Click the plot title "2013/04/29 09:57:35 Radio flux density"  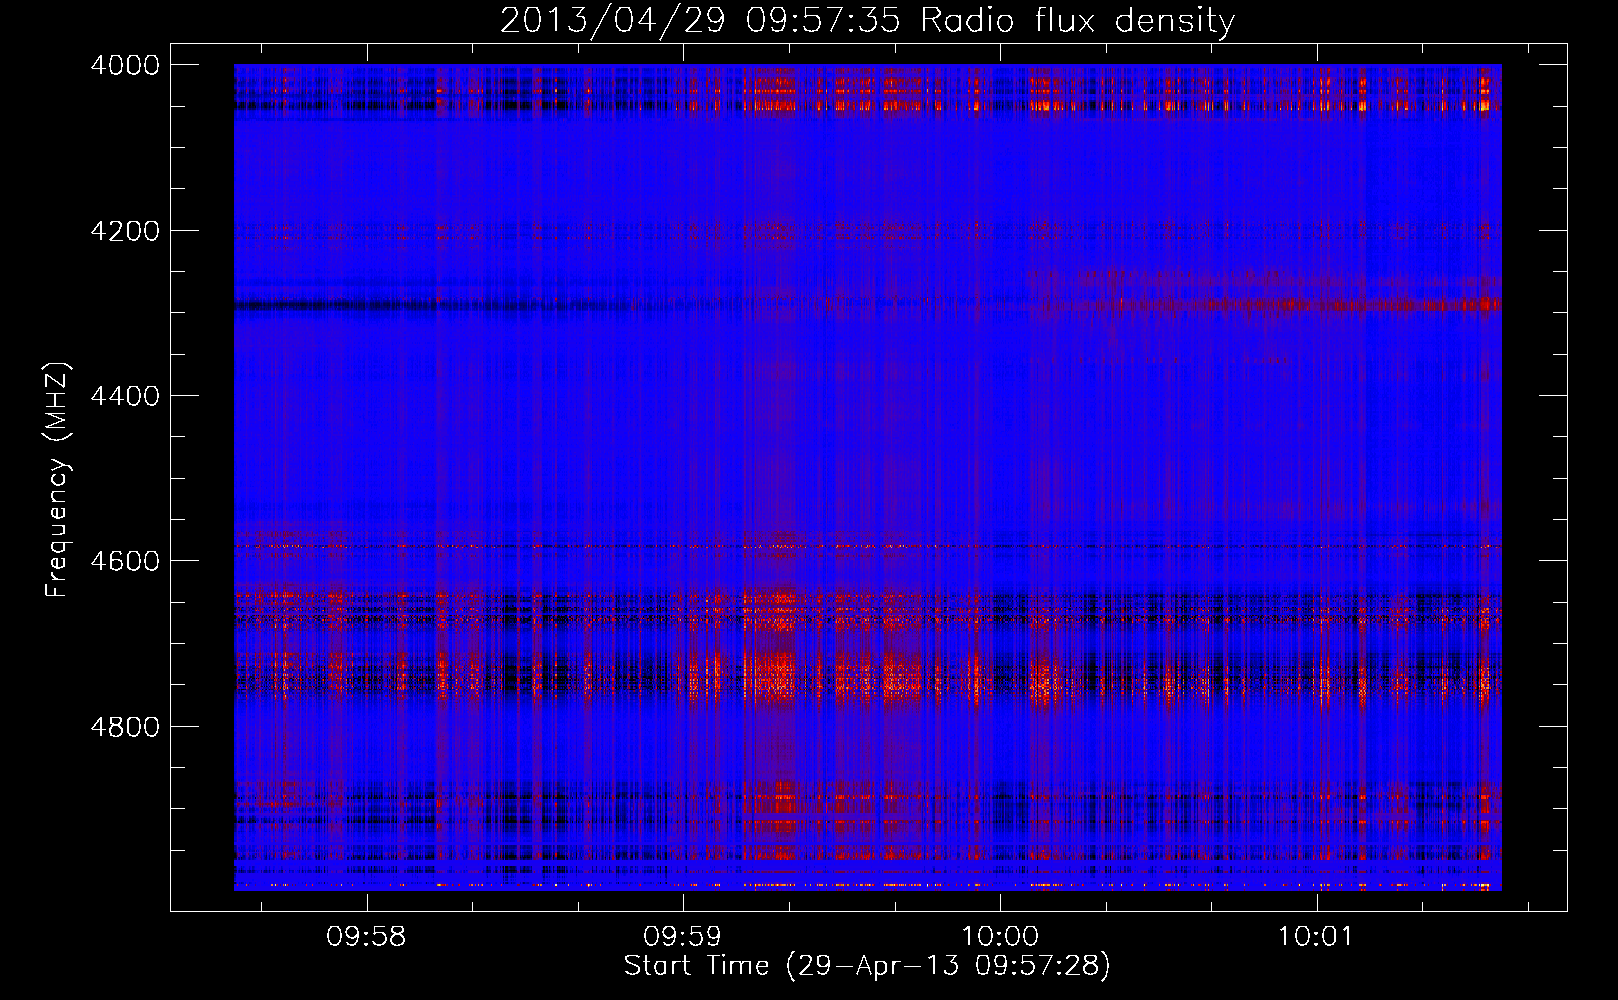coord(867,21)
